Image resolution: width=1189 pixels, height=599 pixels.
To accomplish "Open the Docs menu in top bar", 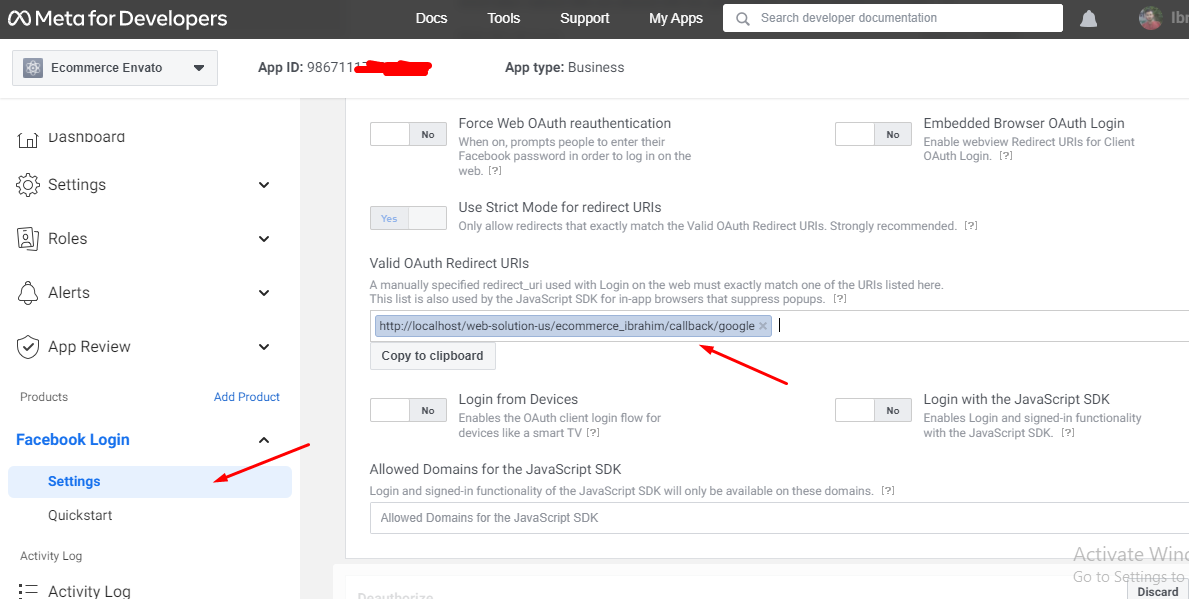I will coord(431,18).
